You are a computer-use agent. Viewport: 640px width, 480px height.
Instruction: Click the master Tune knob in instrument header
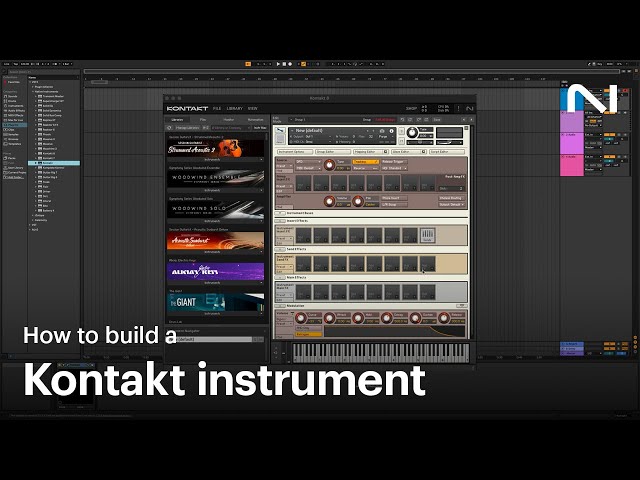click(x=412, y=132)
